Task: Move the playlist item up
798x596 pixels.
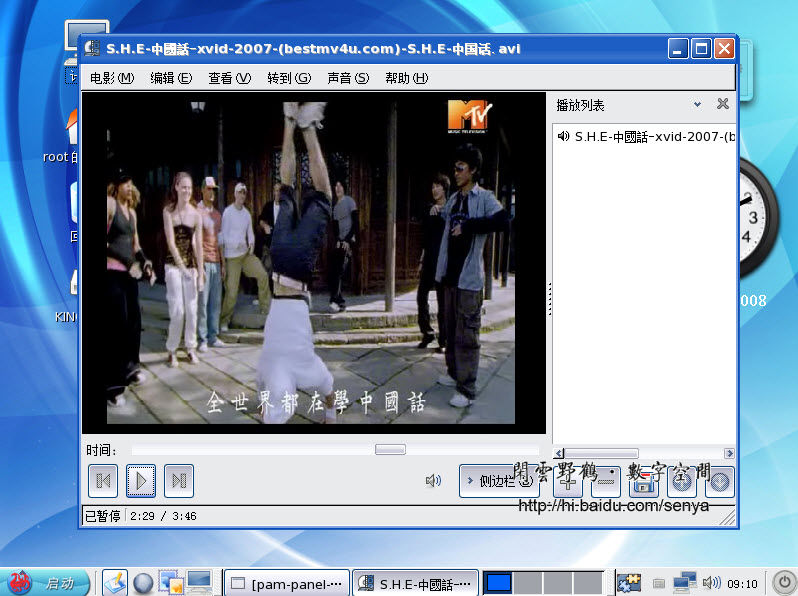Action: pos(682,481)
